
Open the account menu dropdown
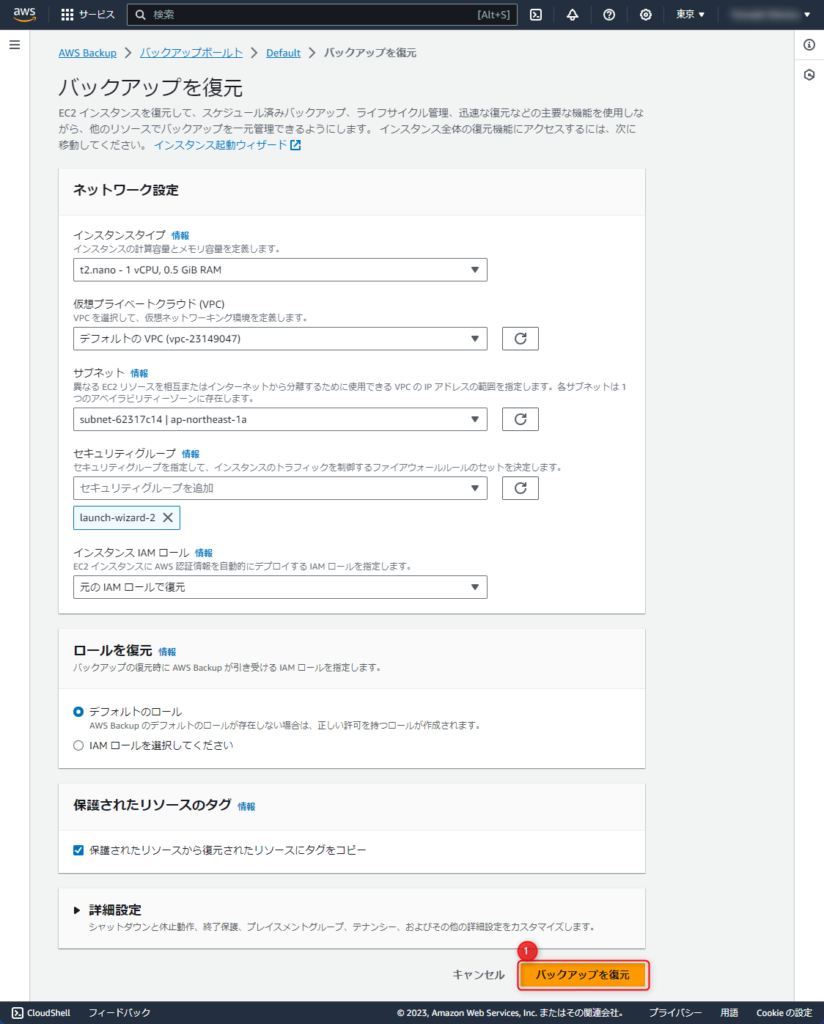coord(771,14)
